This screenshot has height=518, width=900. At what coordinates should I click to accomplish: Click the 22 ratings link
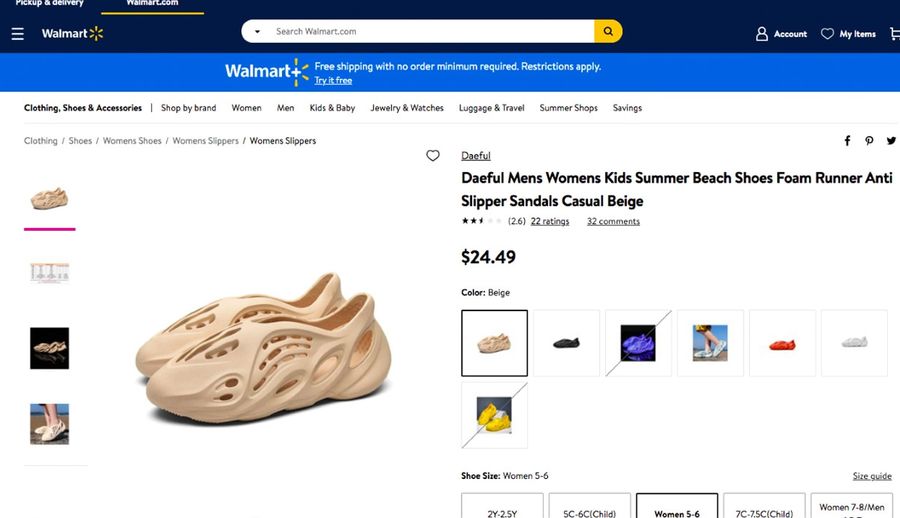click(550, 222)
